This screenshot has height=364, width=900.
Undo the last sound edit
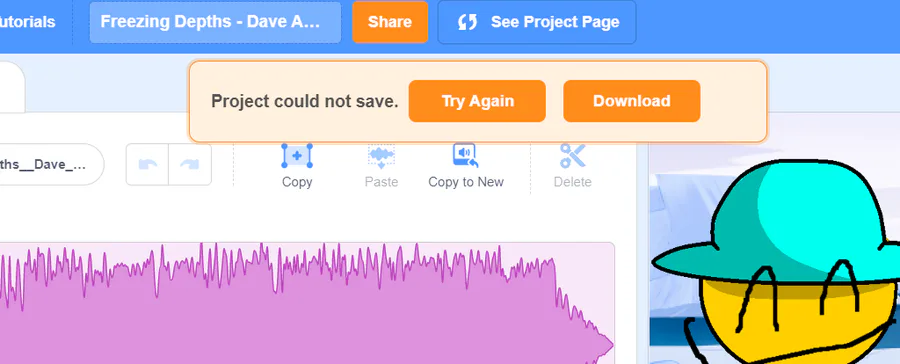(148, 165)
